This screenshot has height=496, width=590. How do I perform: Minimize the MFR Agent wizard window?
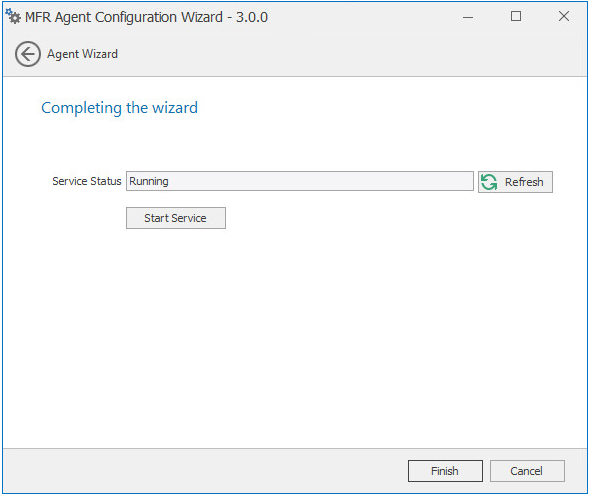tap(468, 17)
